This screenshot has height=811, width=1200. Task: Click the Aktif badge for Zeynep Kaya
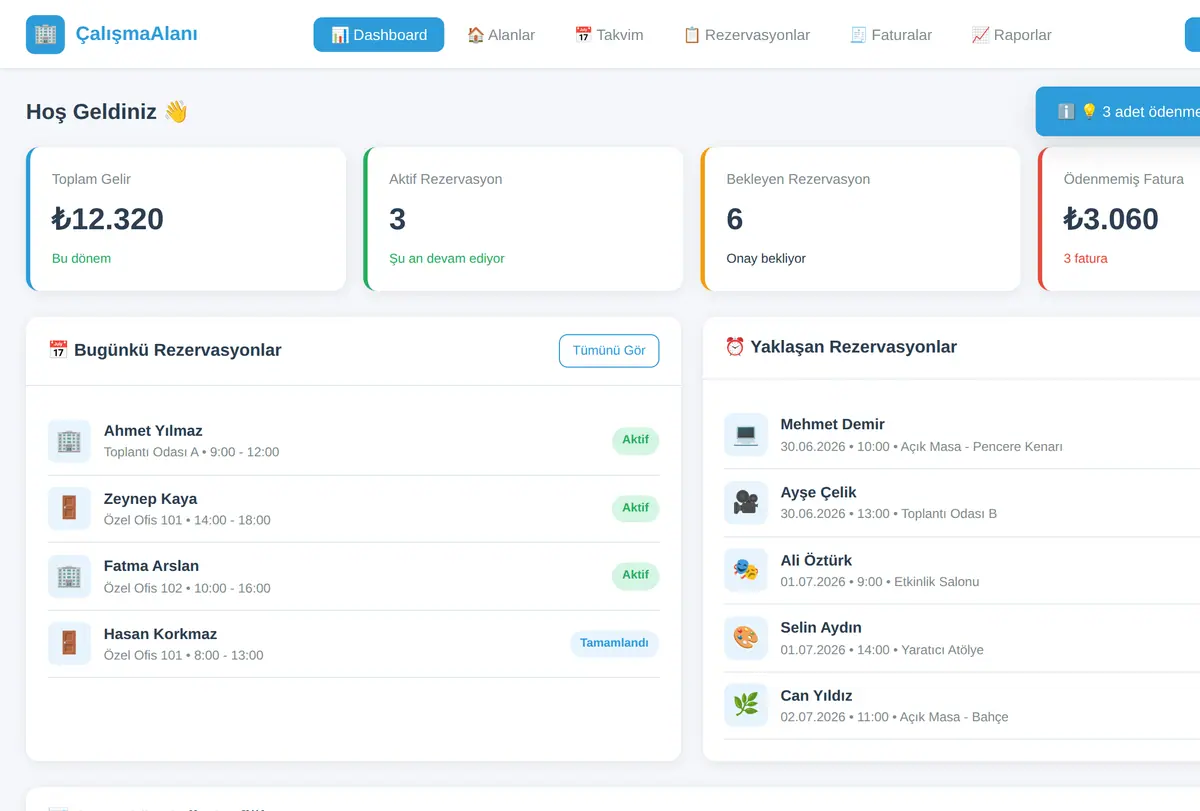(636, 508)
